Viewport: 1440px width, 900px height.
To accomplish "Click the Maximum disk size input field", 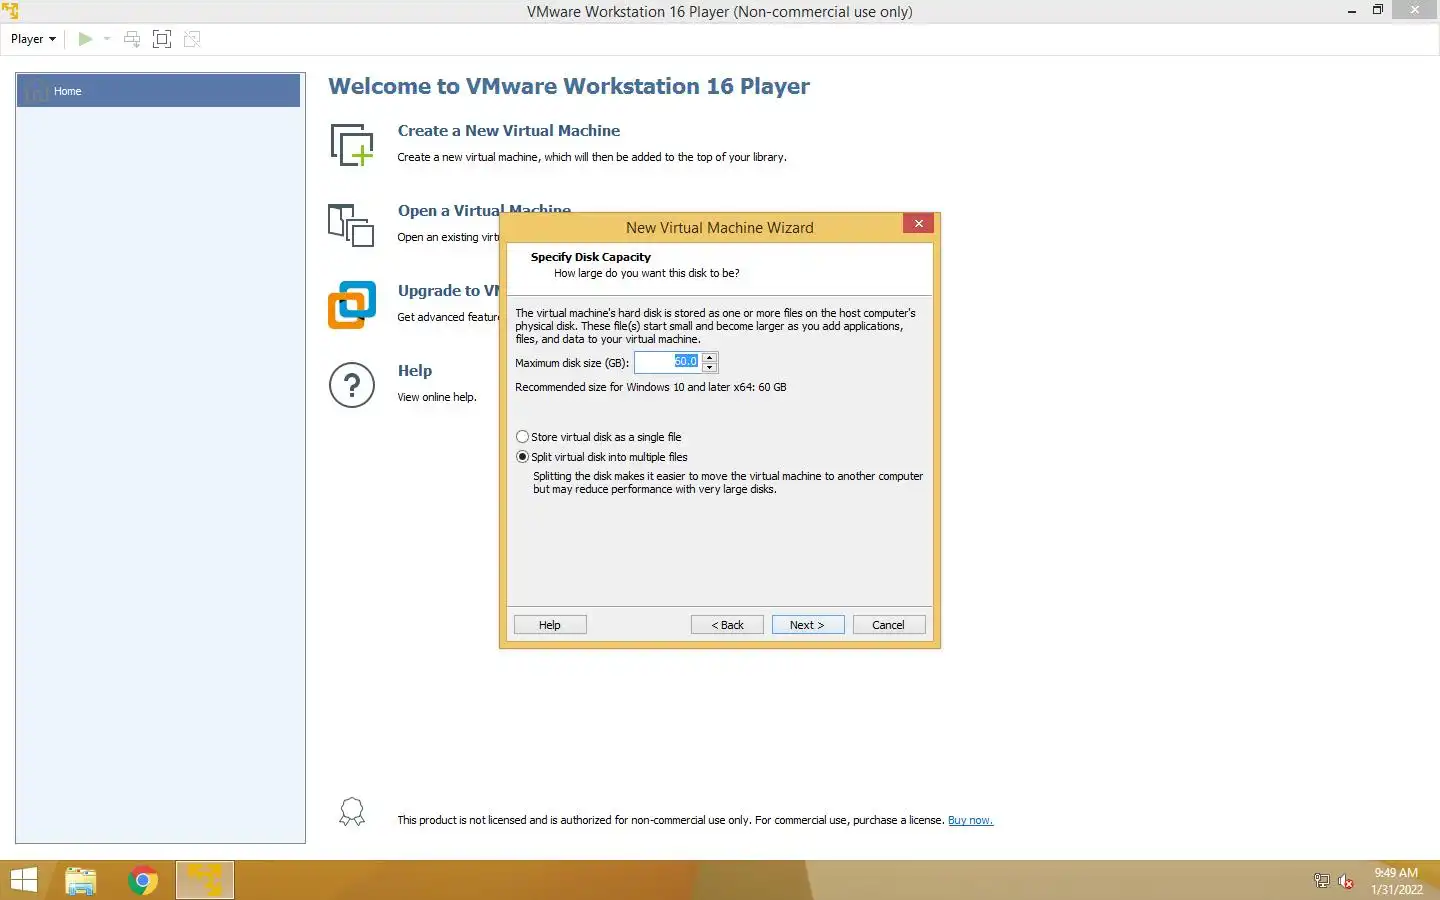I will pos(667,362).
